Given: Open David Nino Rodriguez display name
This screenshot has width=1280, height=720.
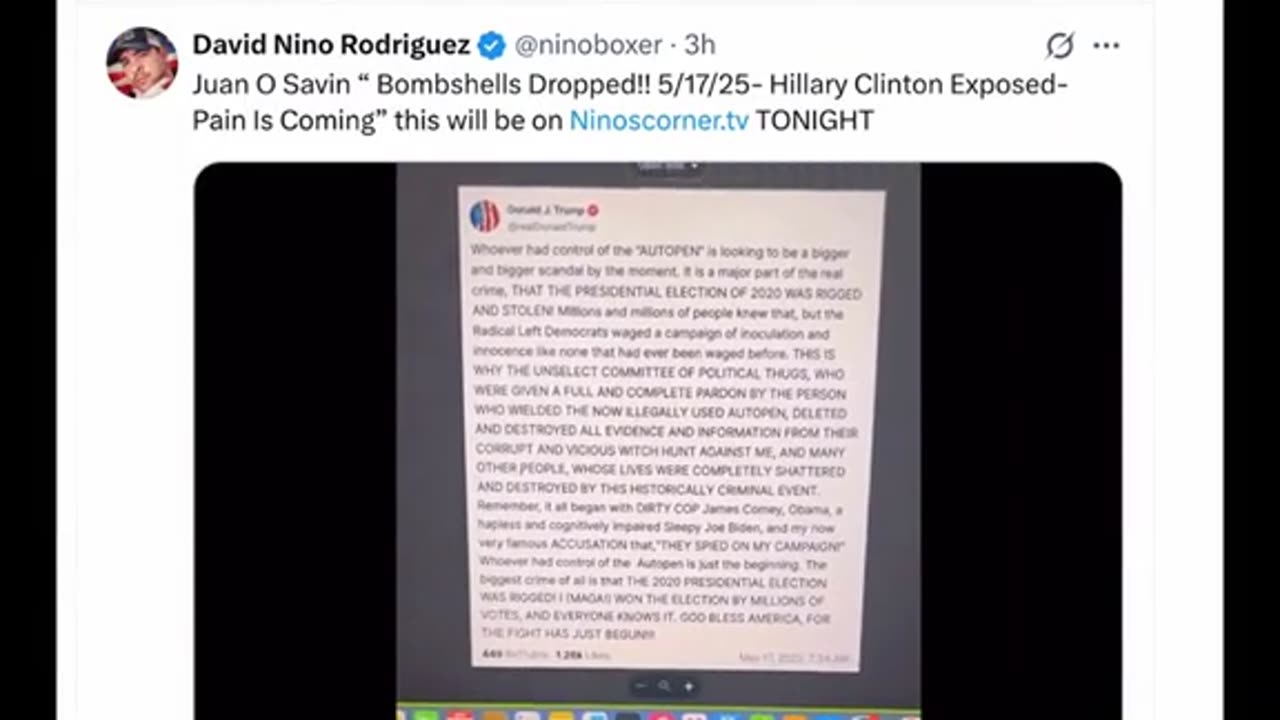Looking at the screenshot, I should click(331, 45).
